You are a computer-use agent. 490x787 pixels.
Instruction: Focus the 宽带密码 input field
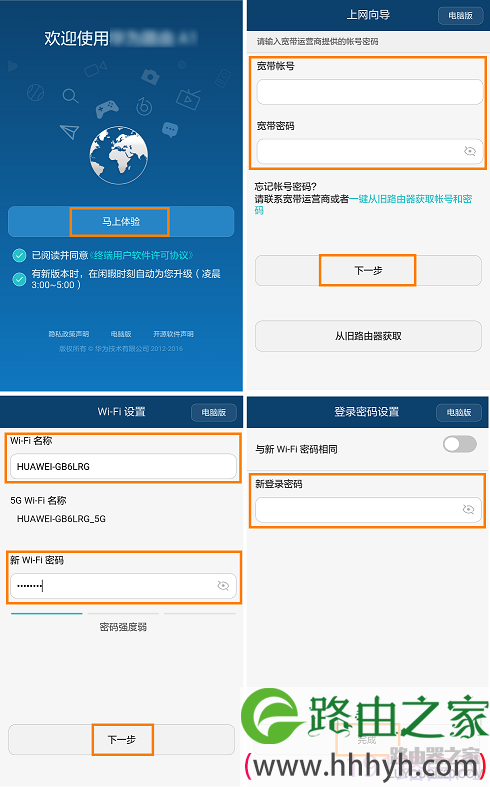coord(370,152)
